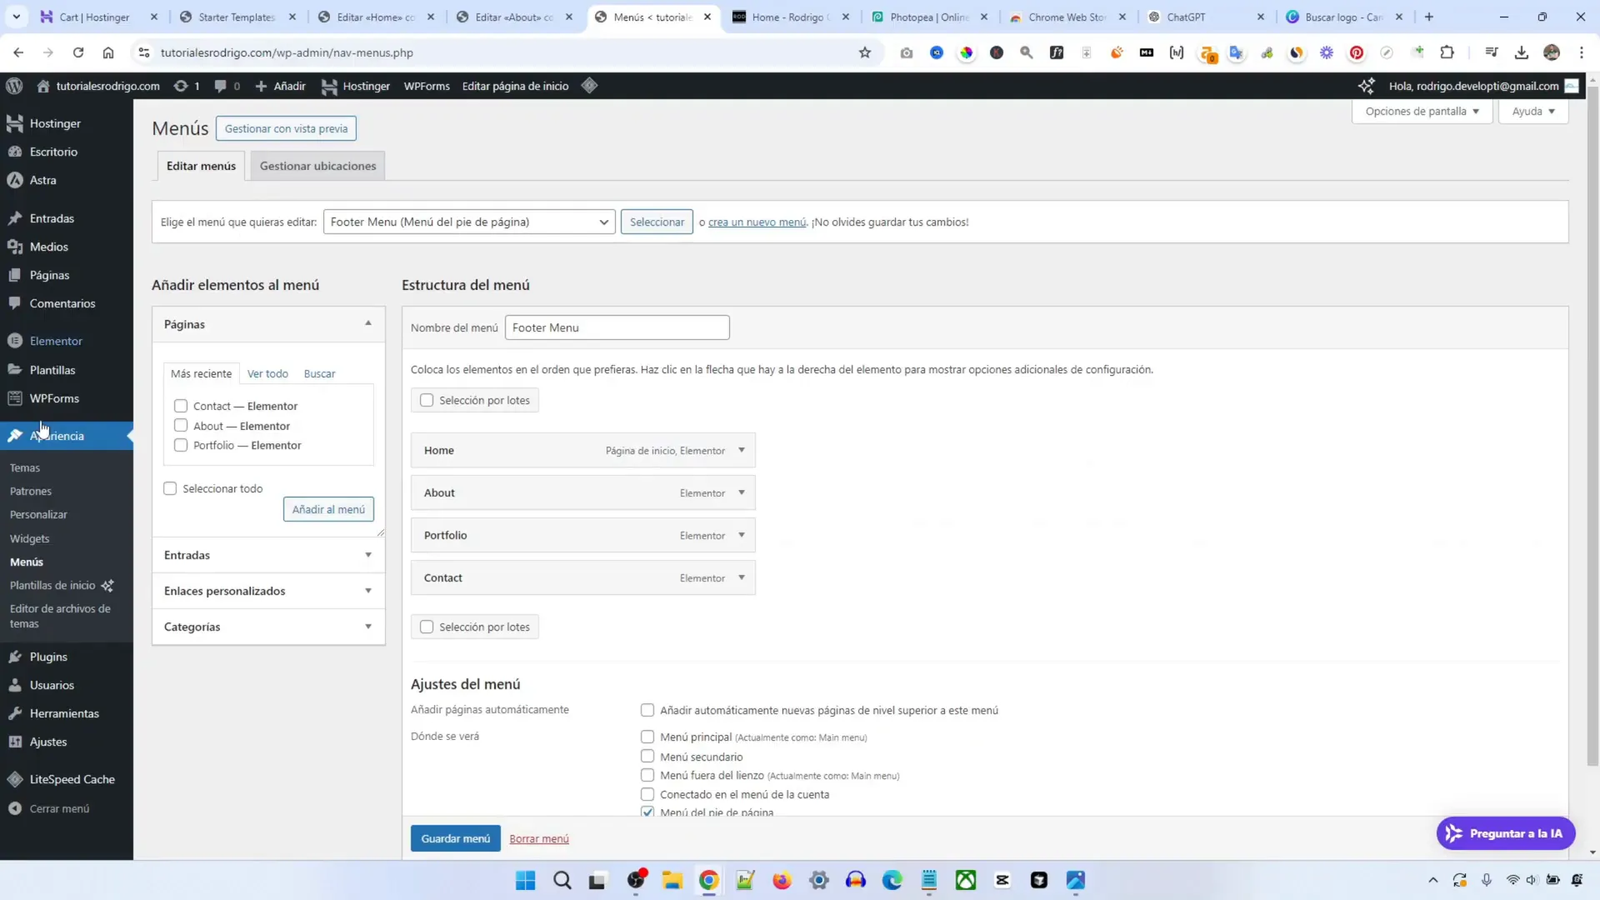
Task: Expand the Categorías panel
Action: (x=267, y=626)
